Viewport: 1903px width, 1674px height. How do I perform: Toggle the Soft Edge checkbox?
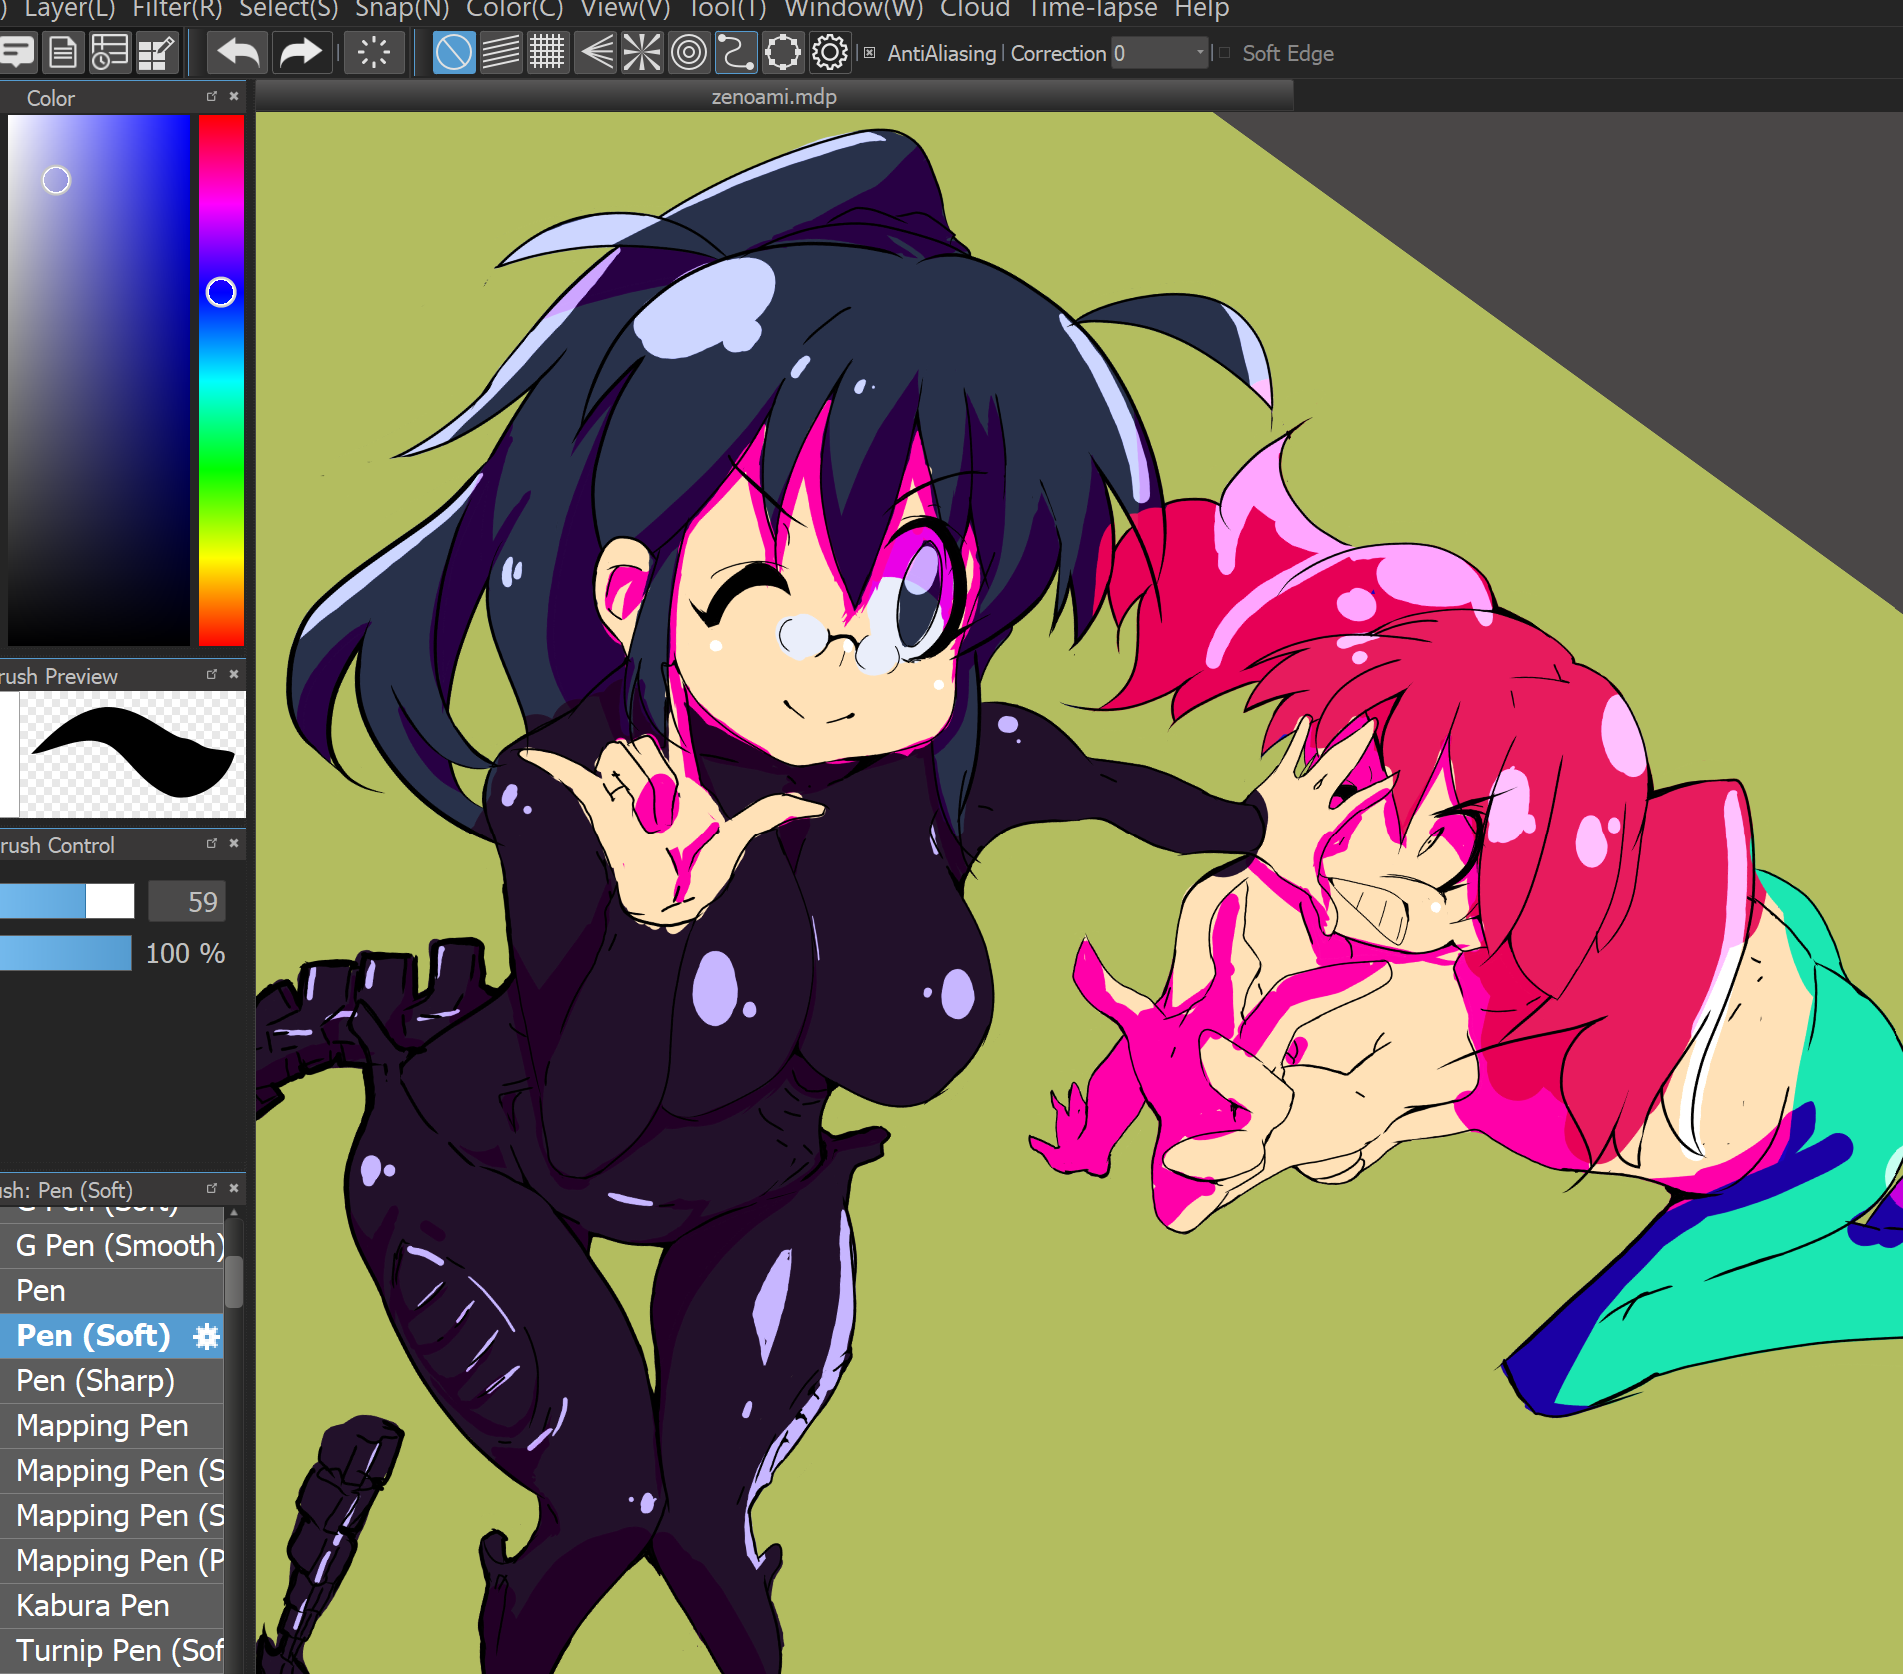(x=1224, y=53)
